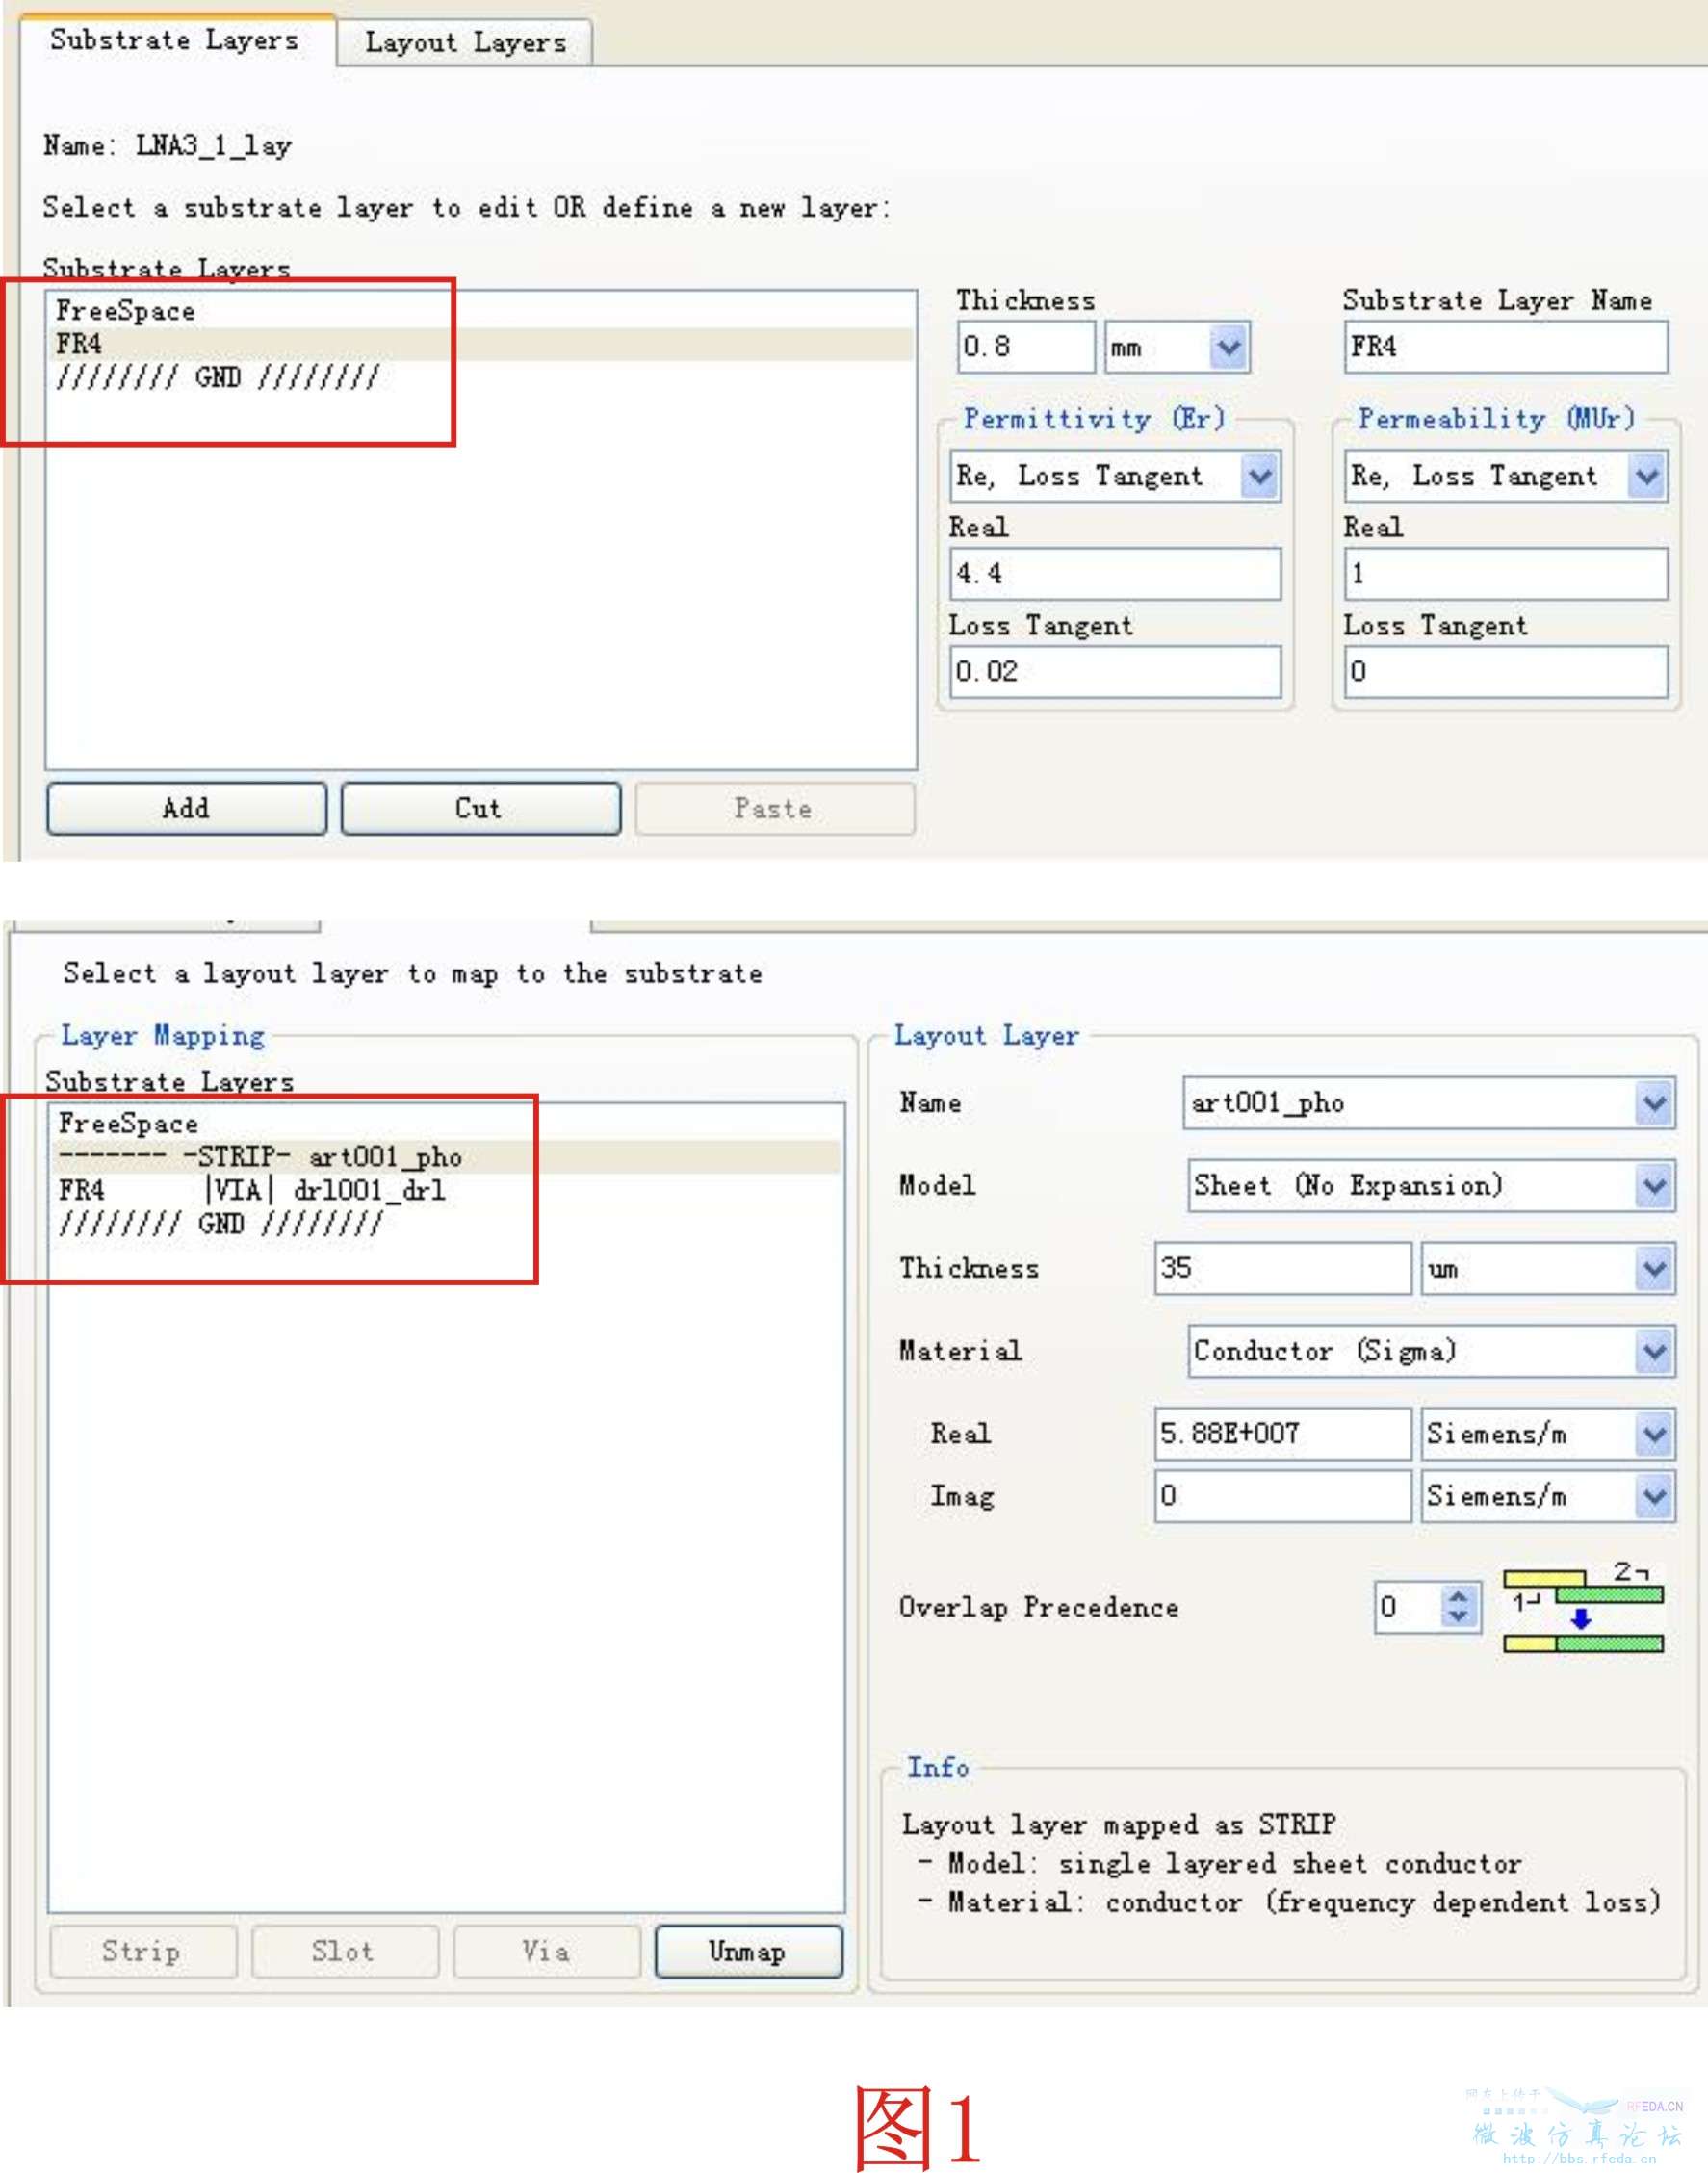Screen dimensions: 1708x2173
Task: Click the substrate Thickness field showing 0.8
Action: tap(1025, 347)
